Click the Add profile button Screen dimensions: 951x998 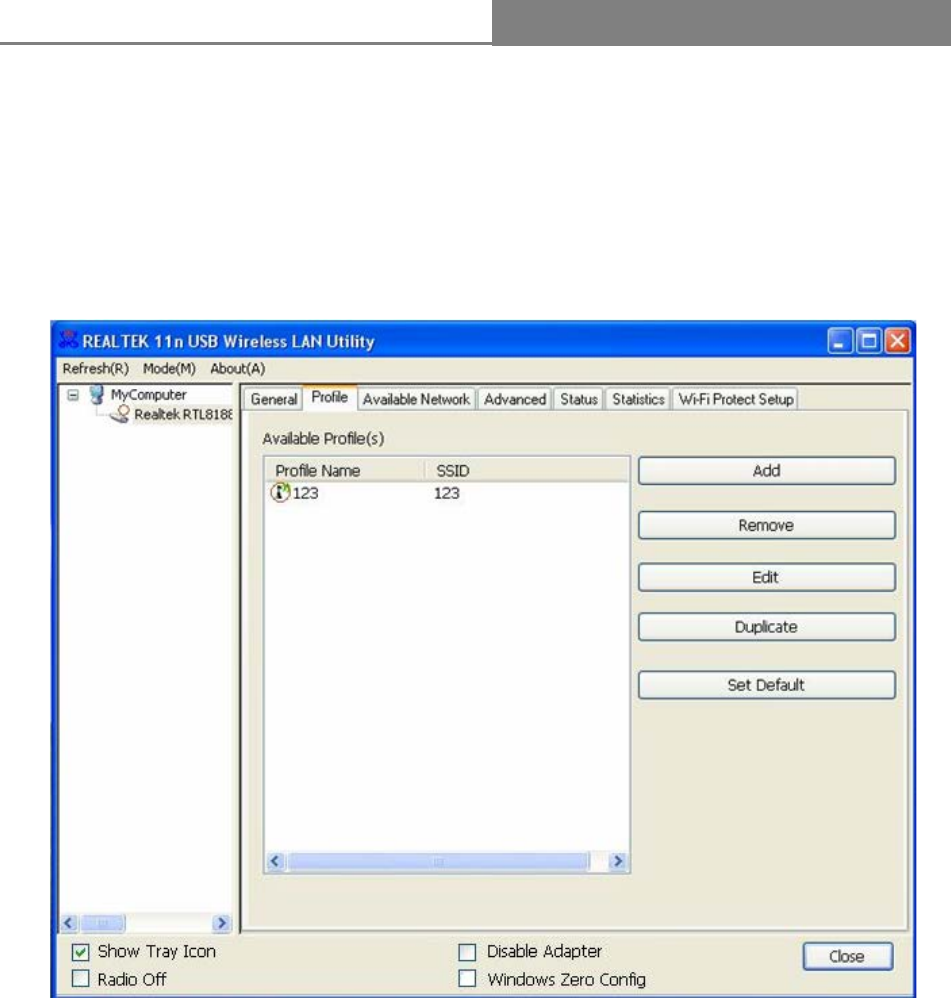click(766, 471)
